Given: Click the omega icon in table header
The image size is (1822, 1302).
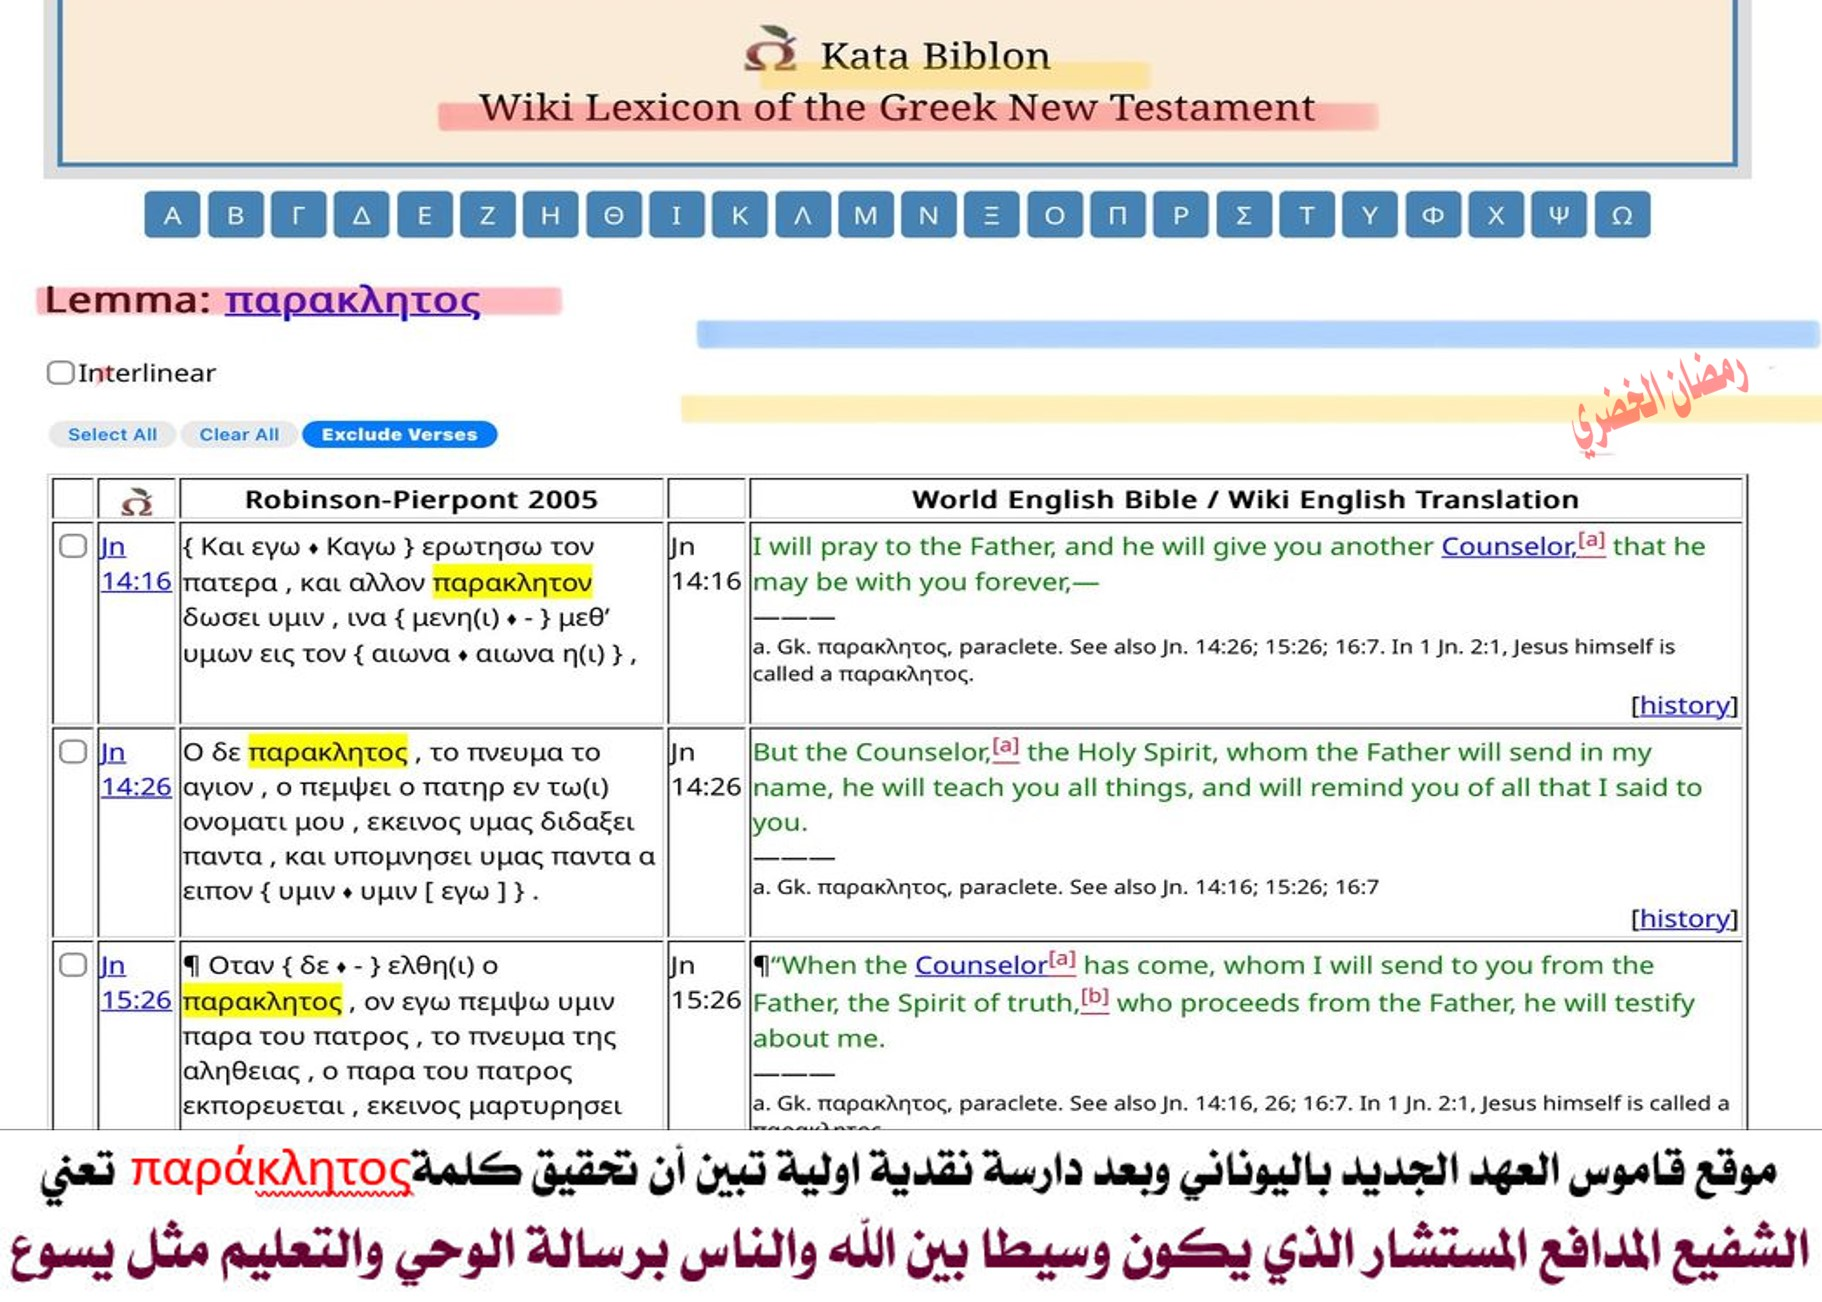Looking at the screenshot, I should click(137, 500).
